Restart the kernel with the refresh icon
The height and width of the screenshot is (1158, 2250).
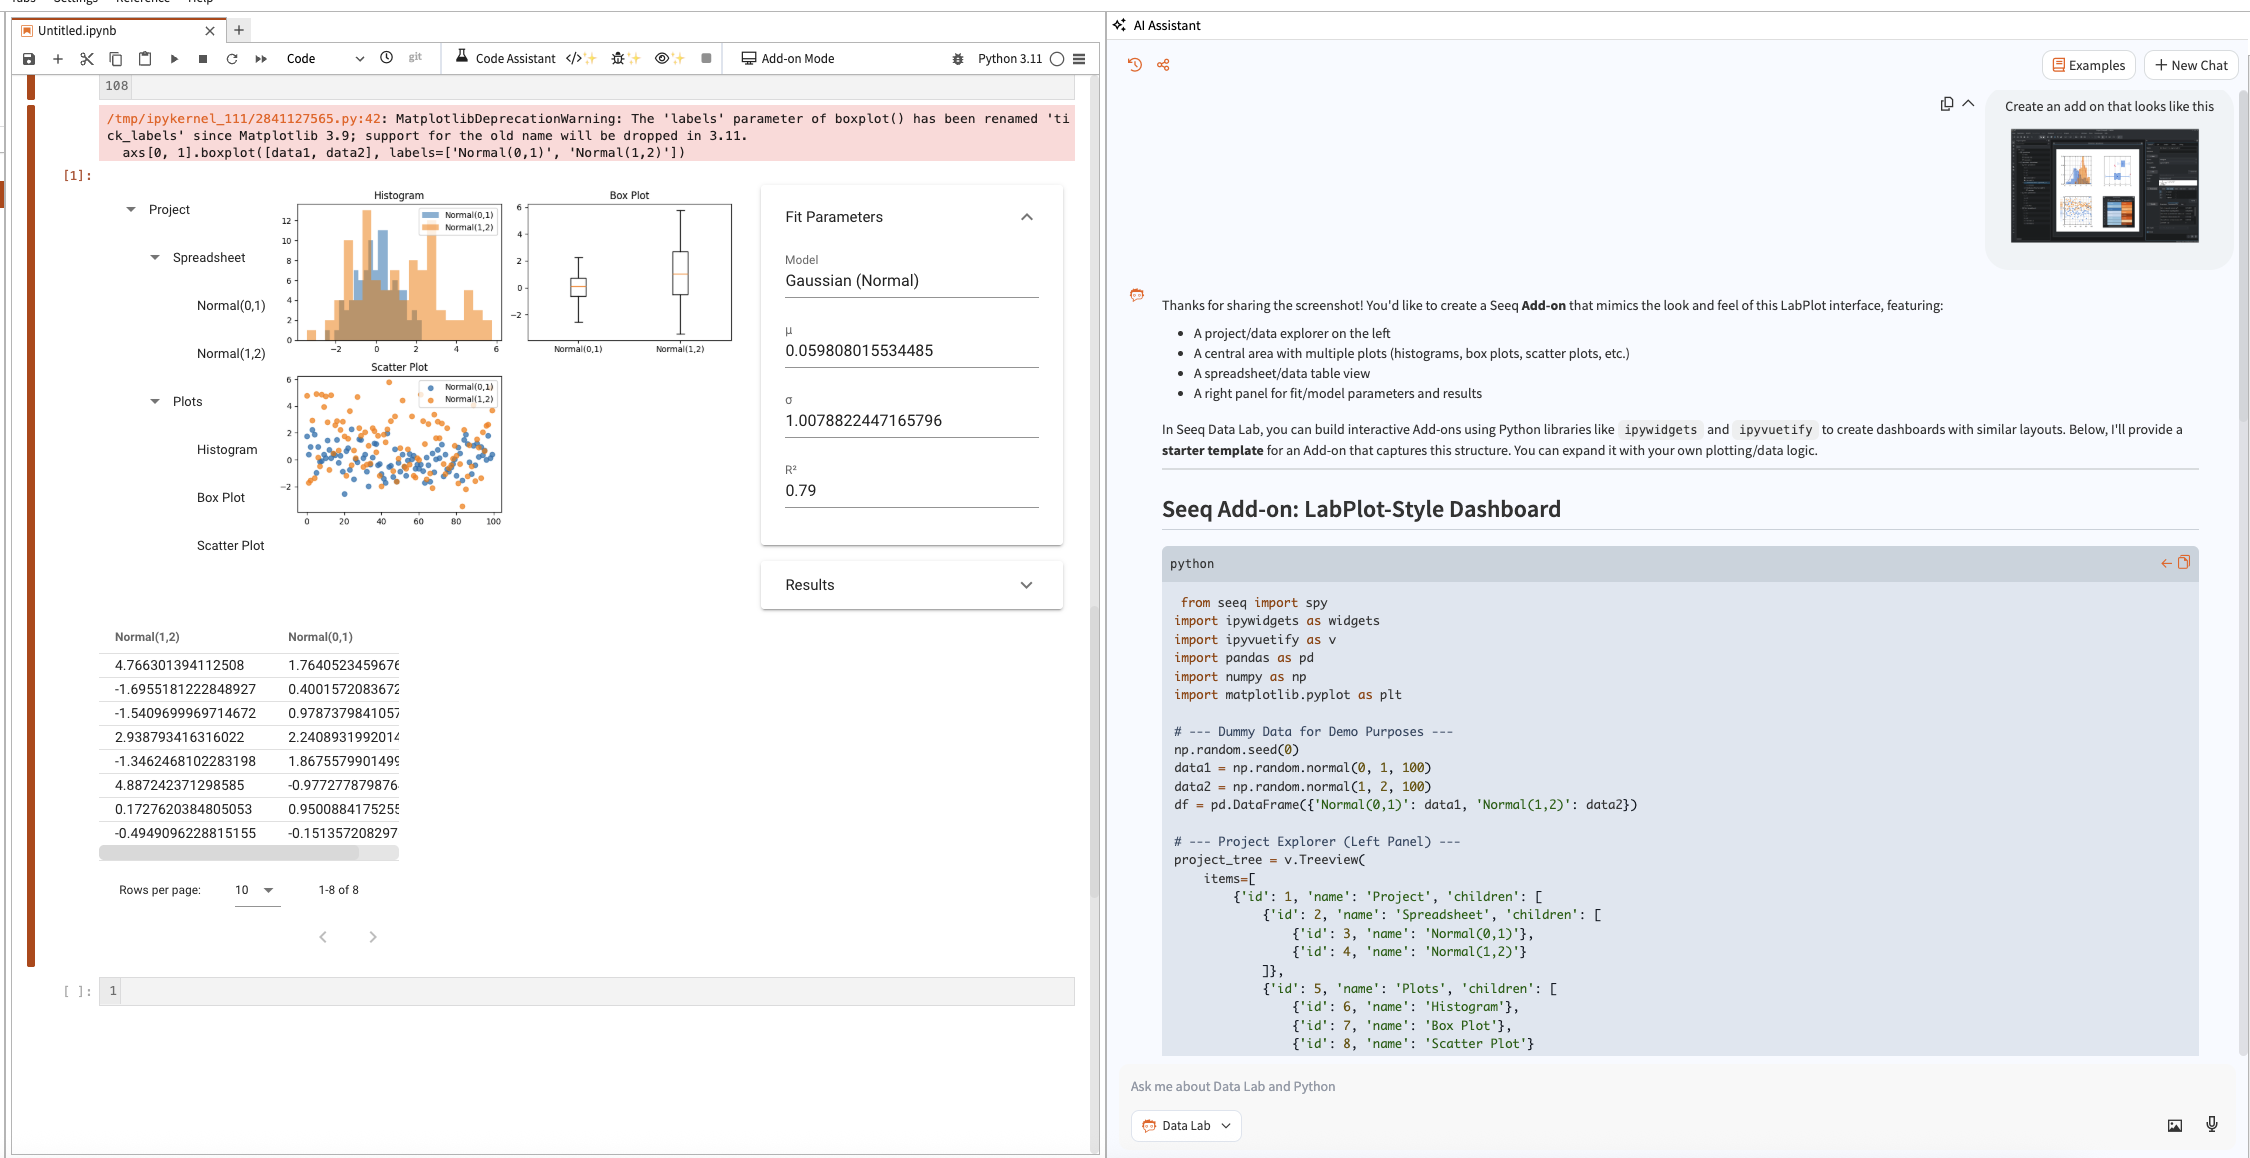(x=232, y=59)
